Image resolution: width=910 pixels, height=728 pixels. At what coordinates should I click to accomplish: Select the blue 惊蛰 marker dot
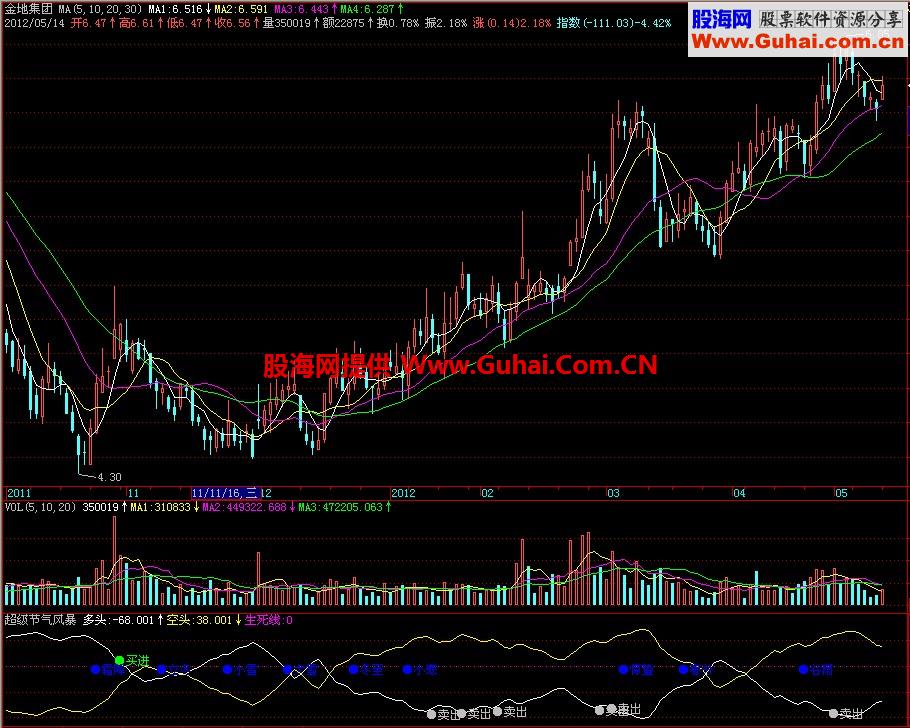[x=623, y=669]
